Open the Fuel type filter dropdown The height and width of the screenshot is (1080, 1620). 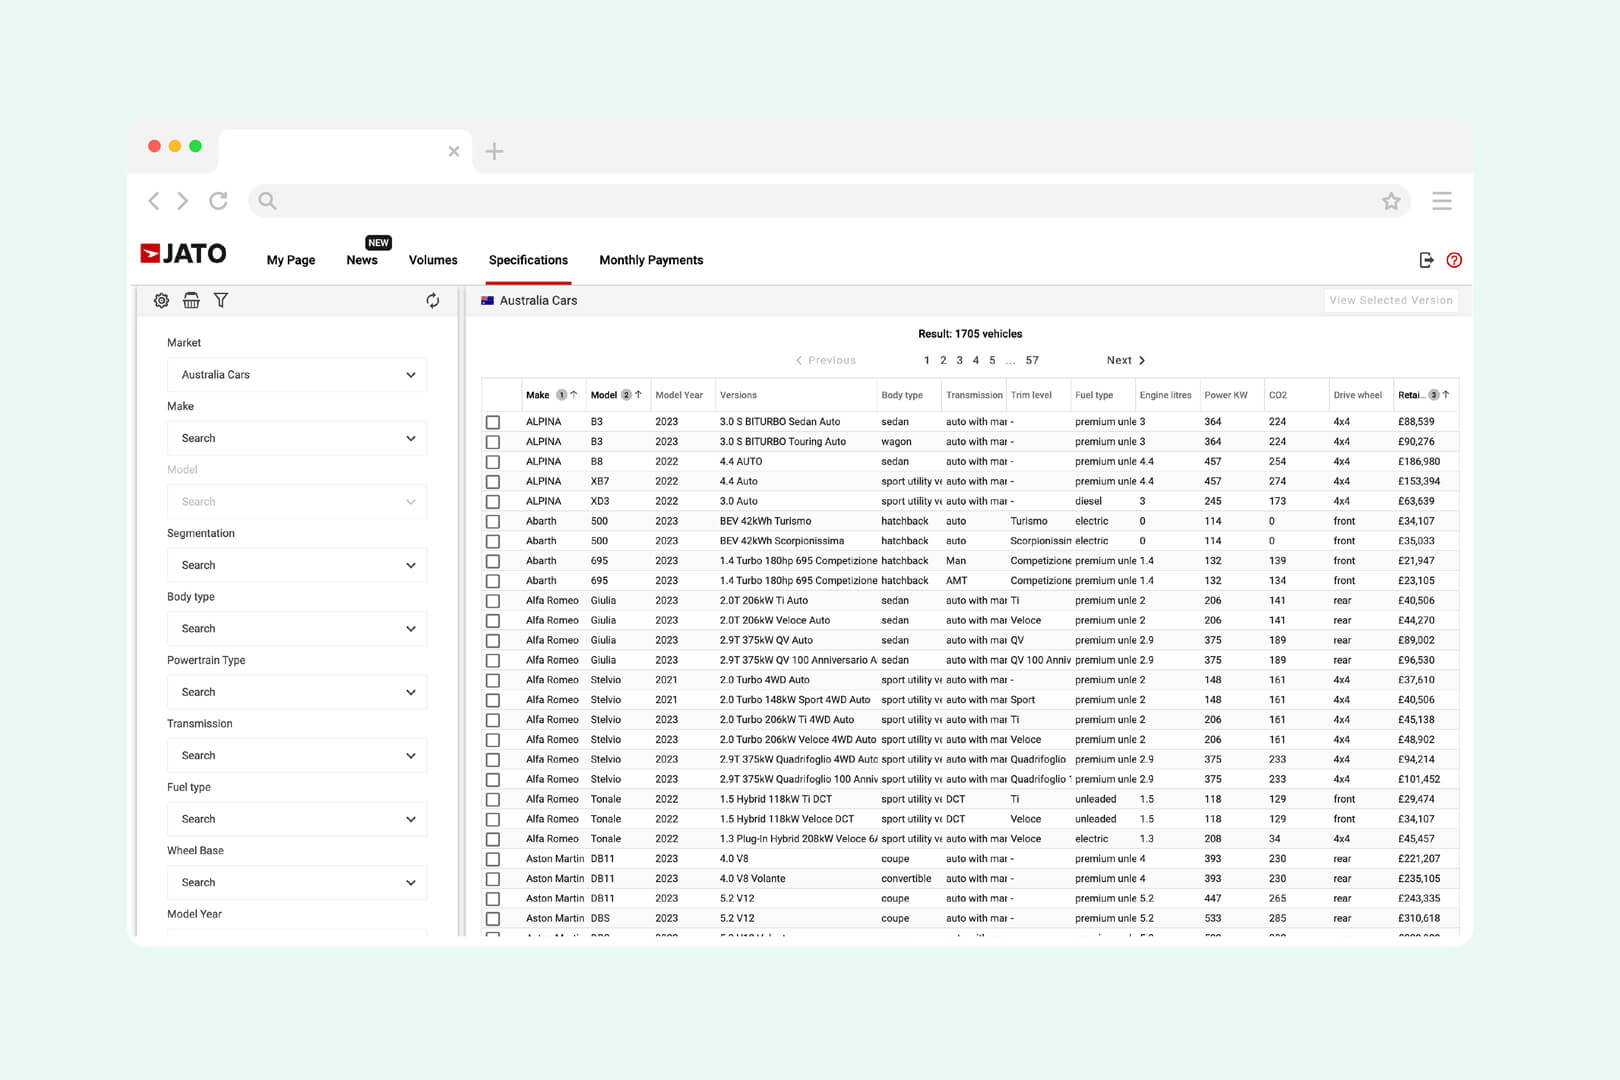click(x=296, y=818)
